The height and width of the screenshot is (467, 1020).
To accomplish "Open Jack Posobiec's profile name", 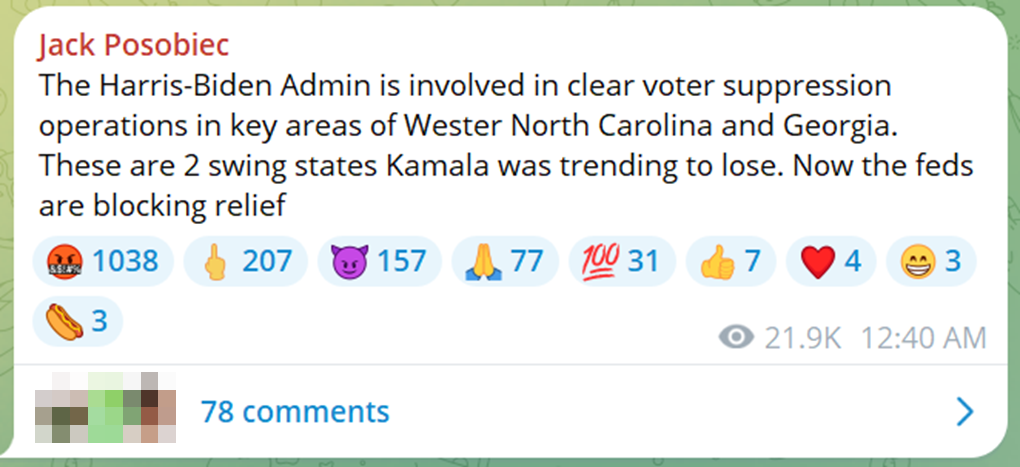I will click(x=133, y=46).
